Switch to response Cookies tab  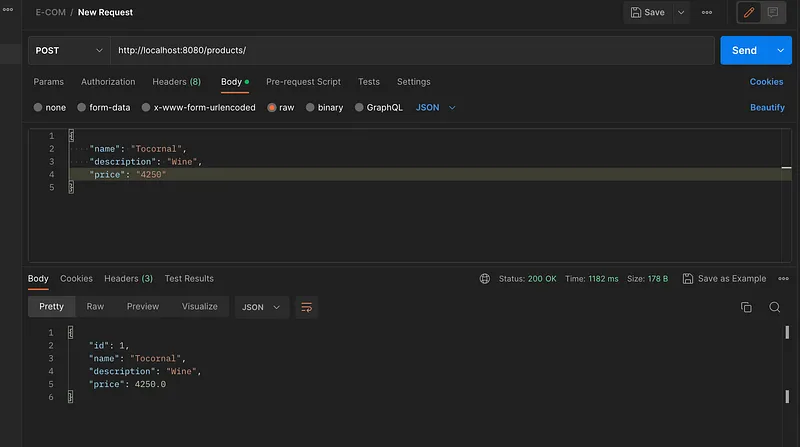coord(77,279)
